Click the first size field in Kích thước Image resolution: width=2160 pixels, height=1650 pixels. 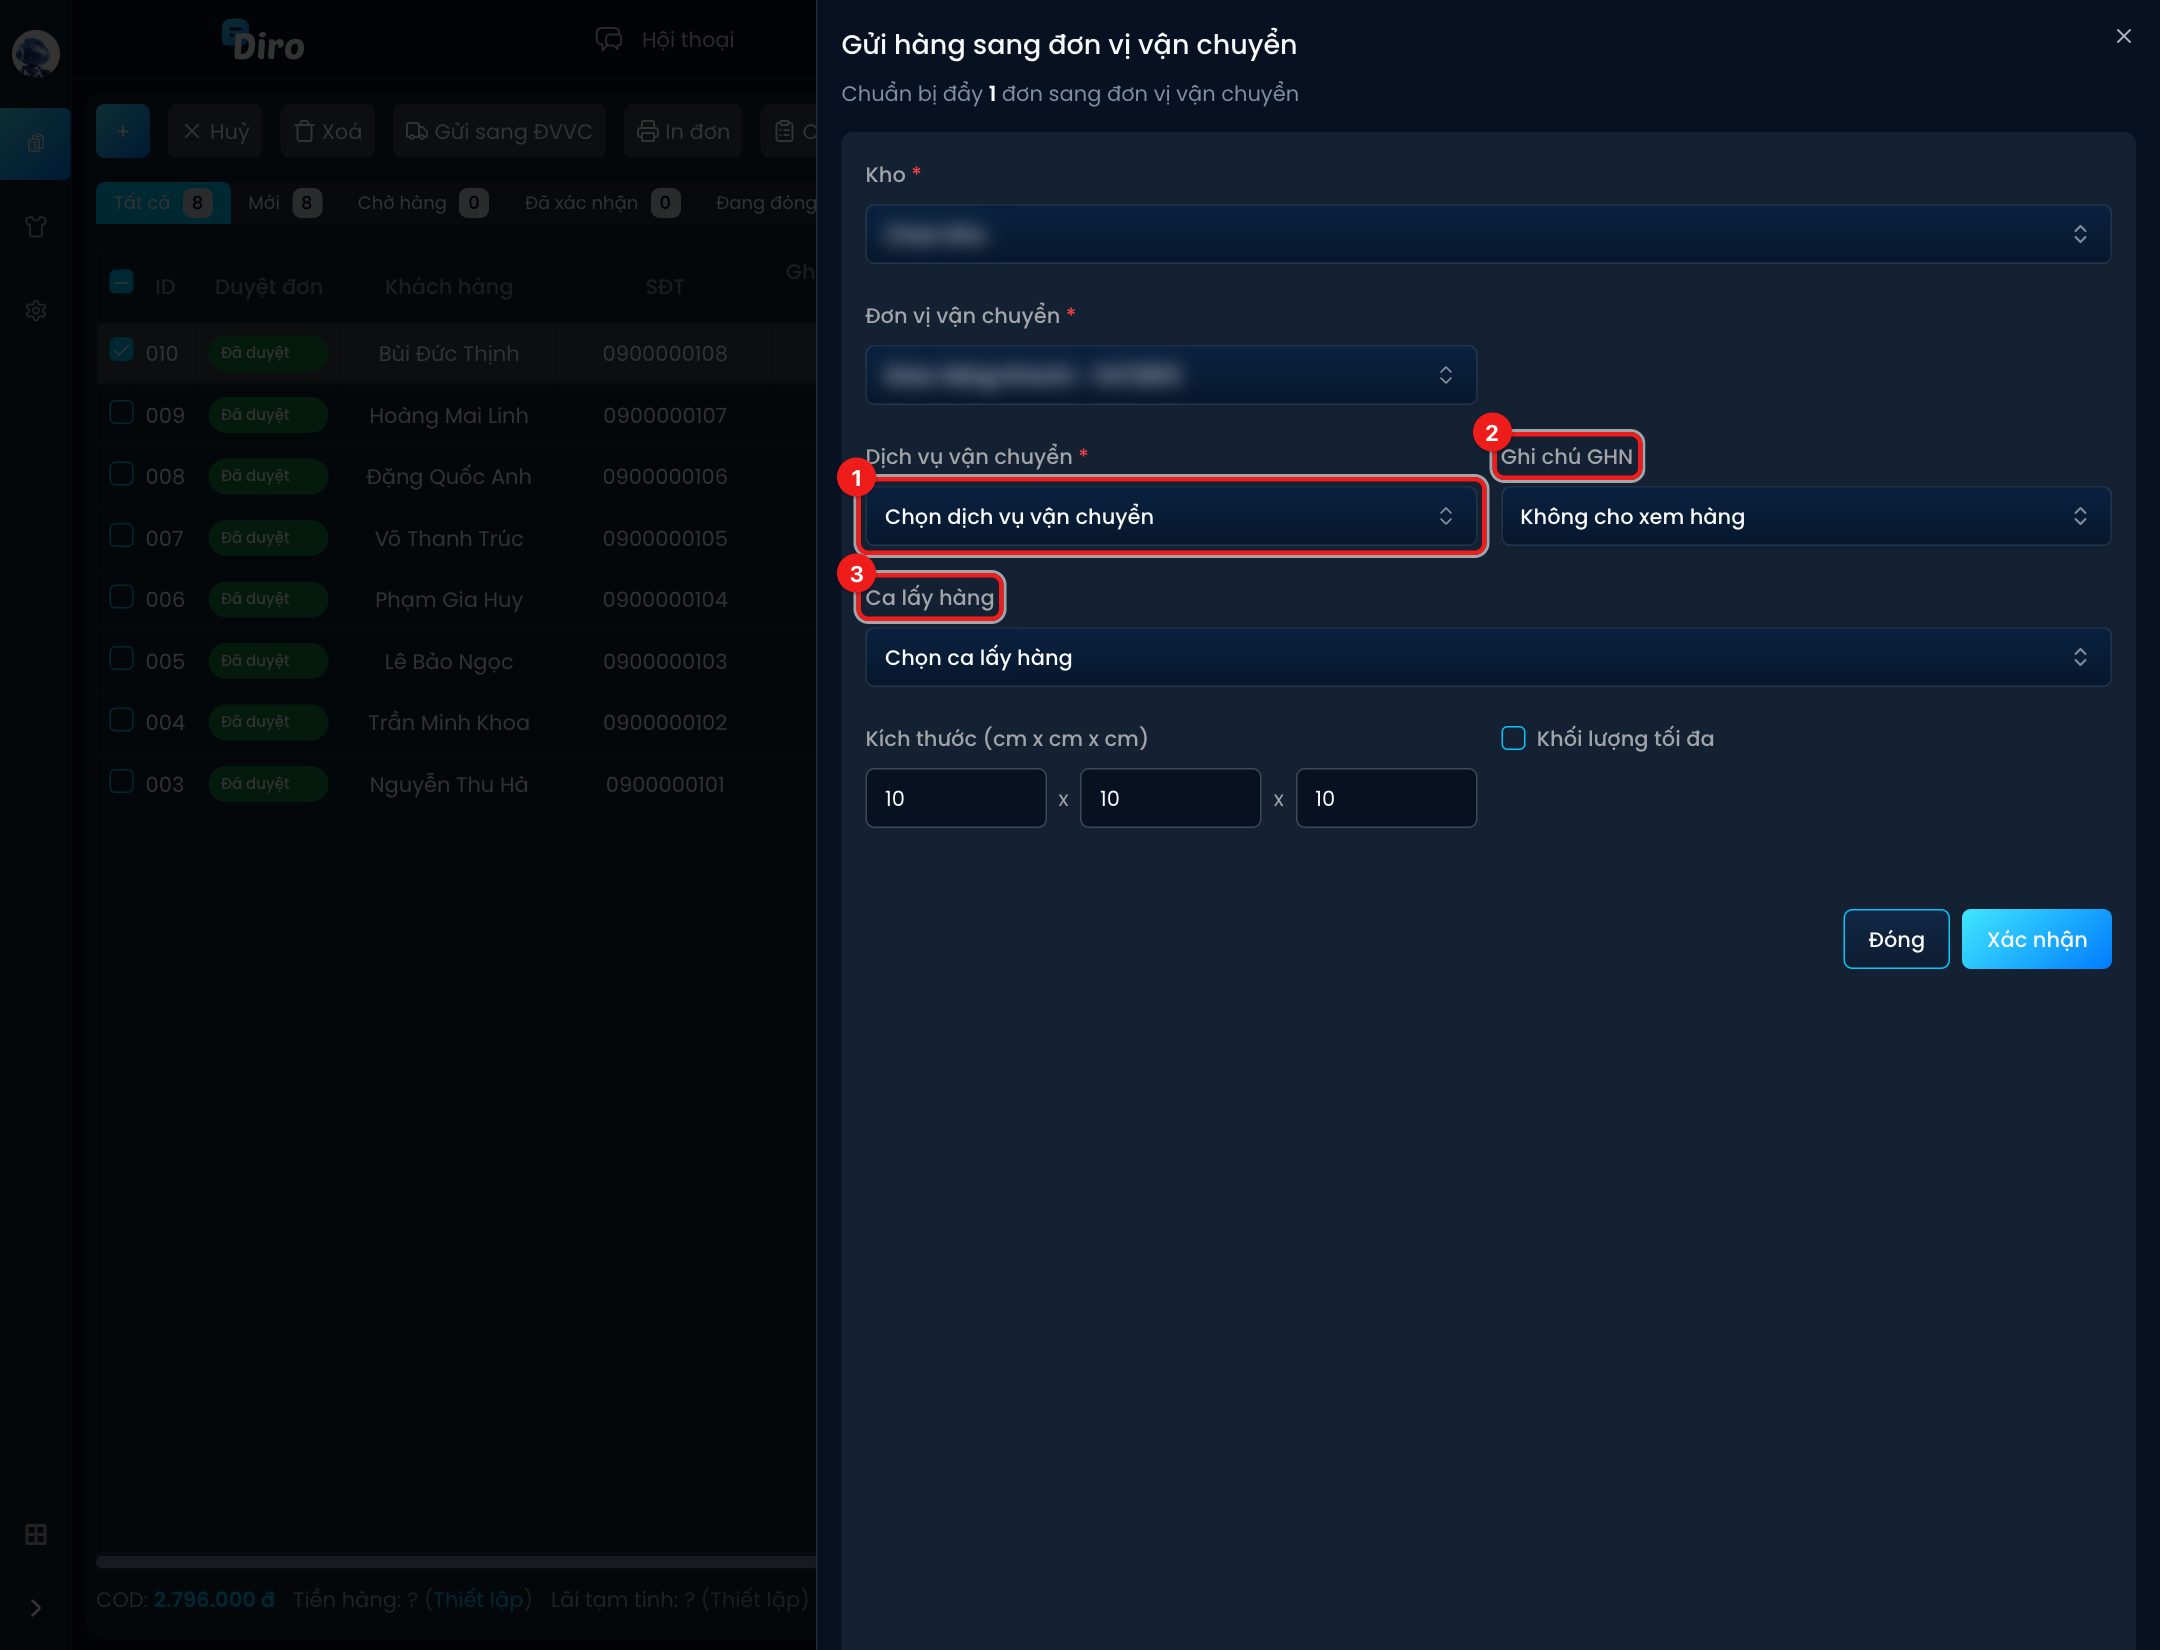[955, 798]
